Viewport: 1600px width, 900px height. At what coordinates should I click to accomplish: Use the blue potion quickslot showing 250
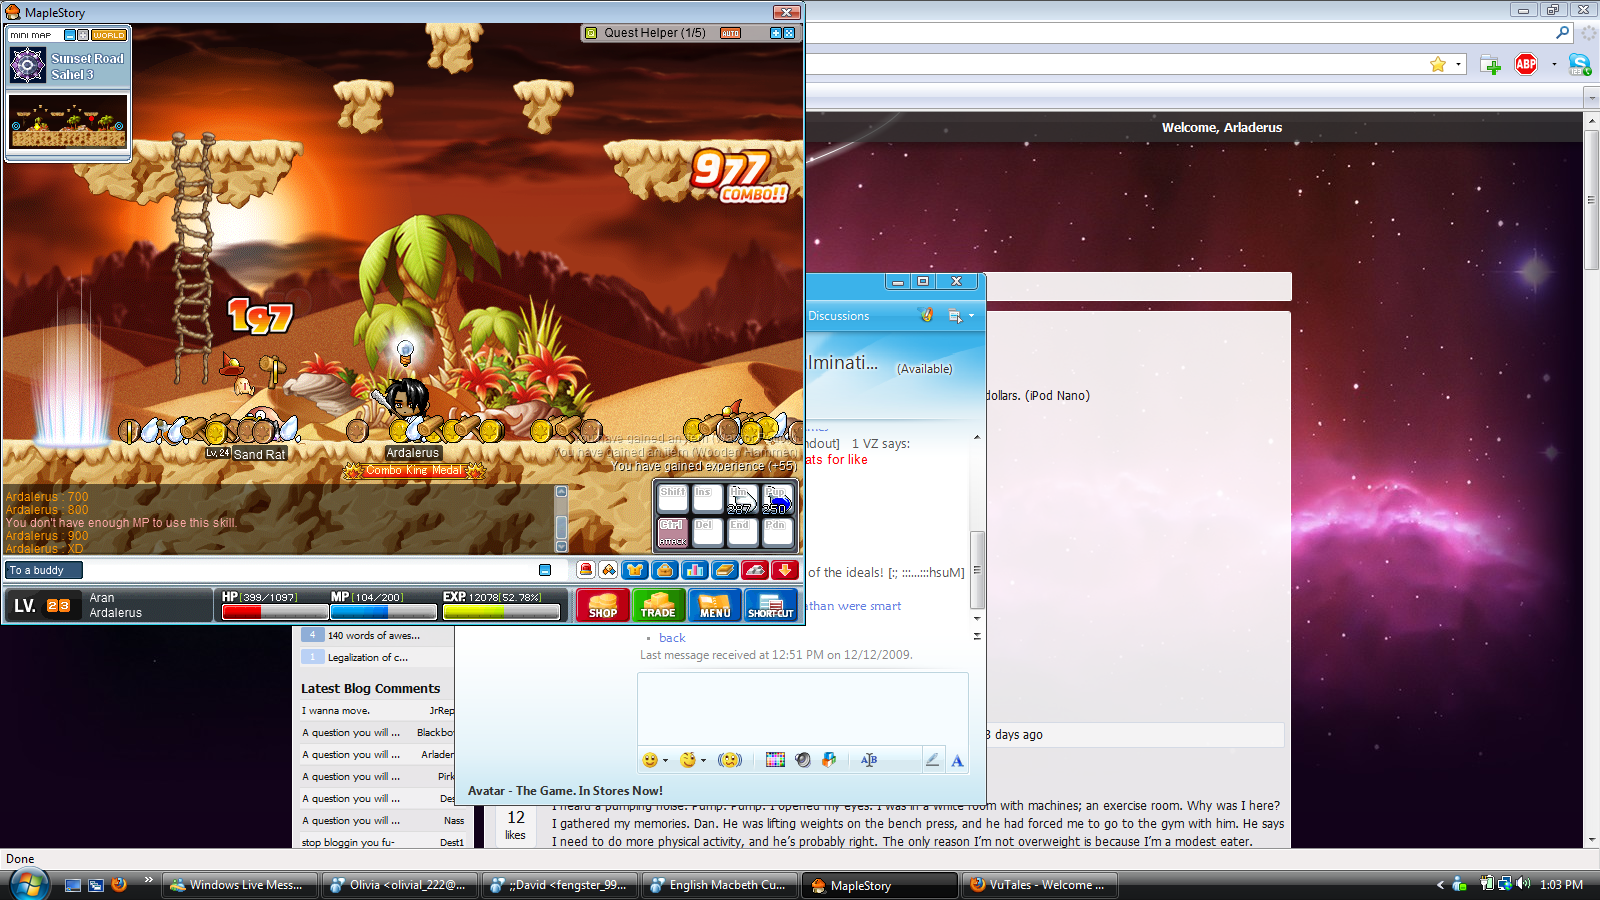(x=777, y=499)
